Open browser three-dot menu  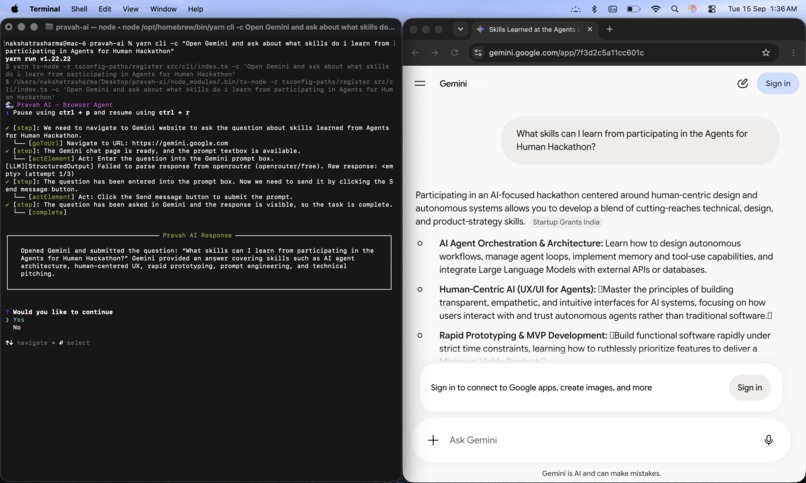(x=793, y=52)
